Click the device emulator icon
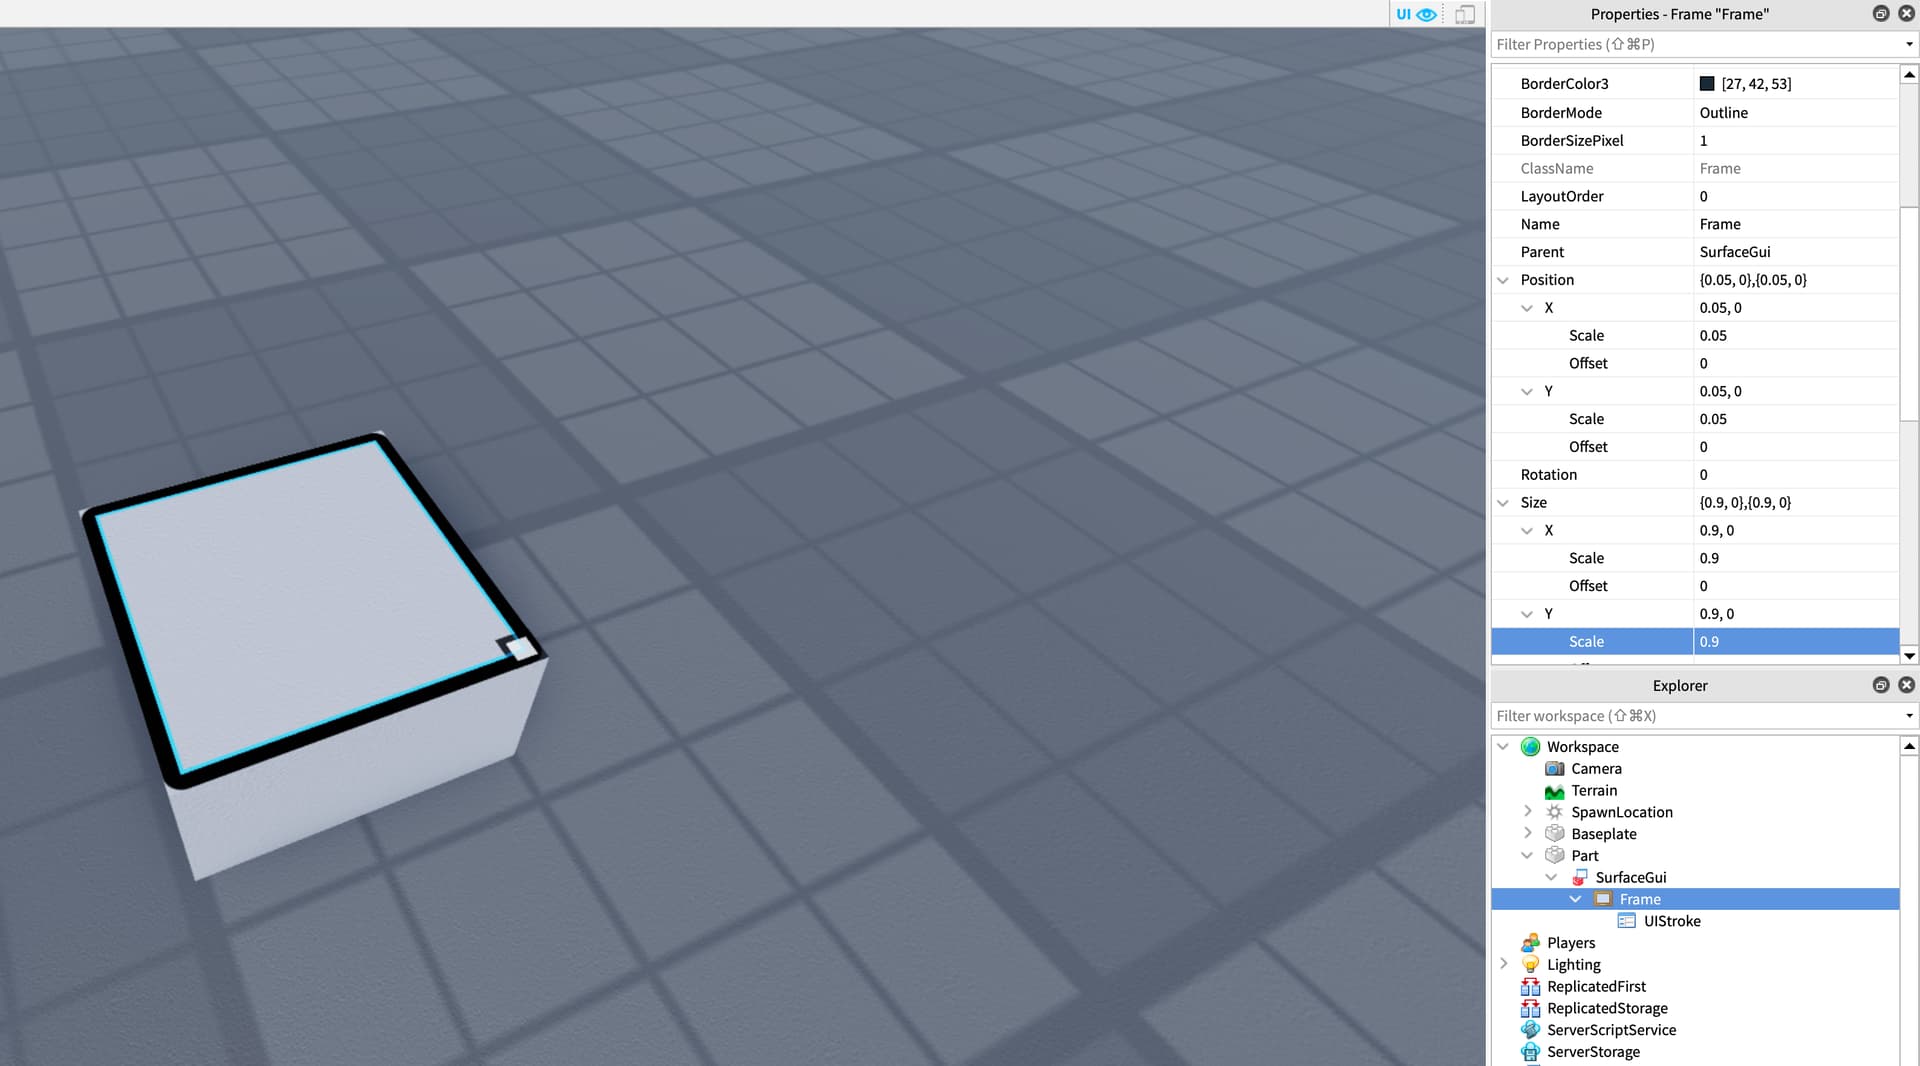This screenshot has width=1920, height=1066. pos(1465,14)
